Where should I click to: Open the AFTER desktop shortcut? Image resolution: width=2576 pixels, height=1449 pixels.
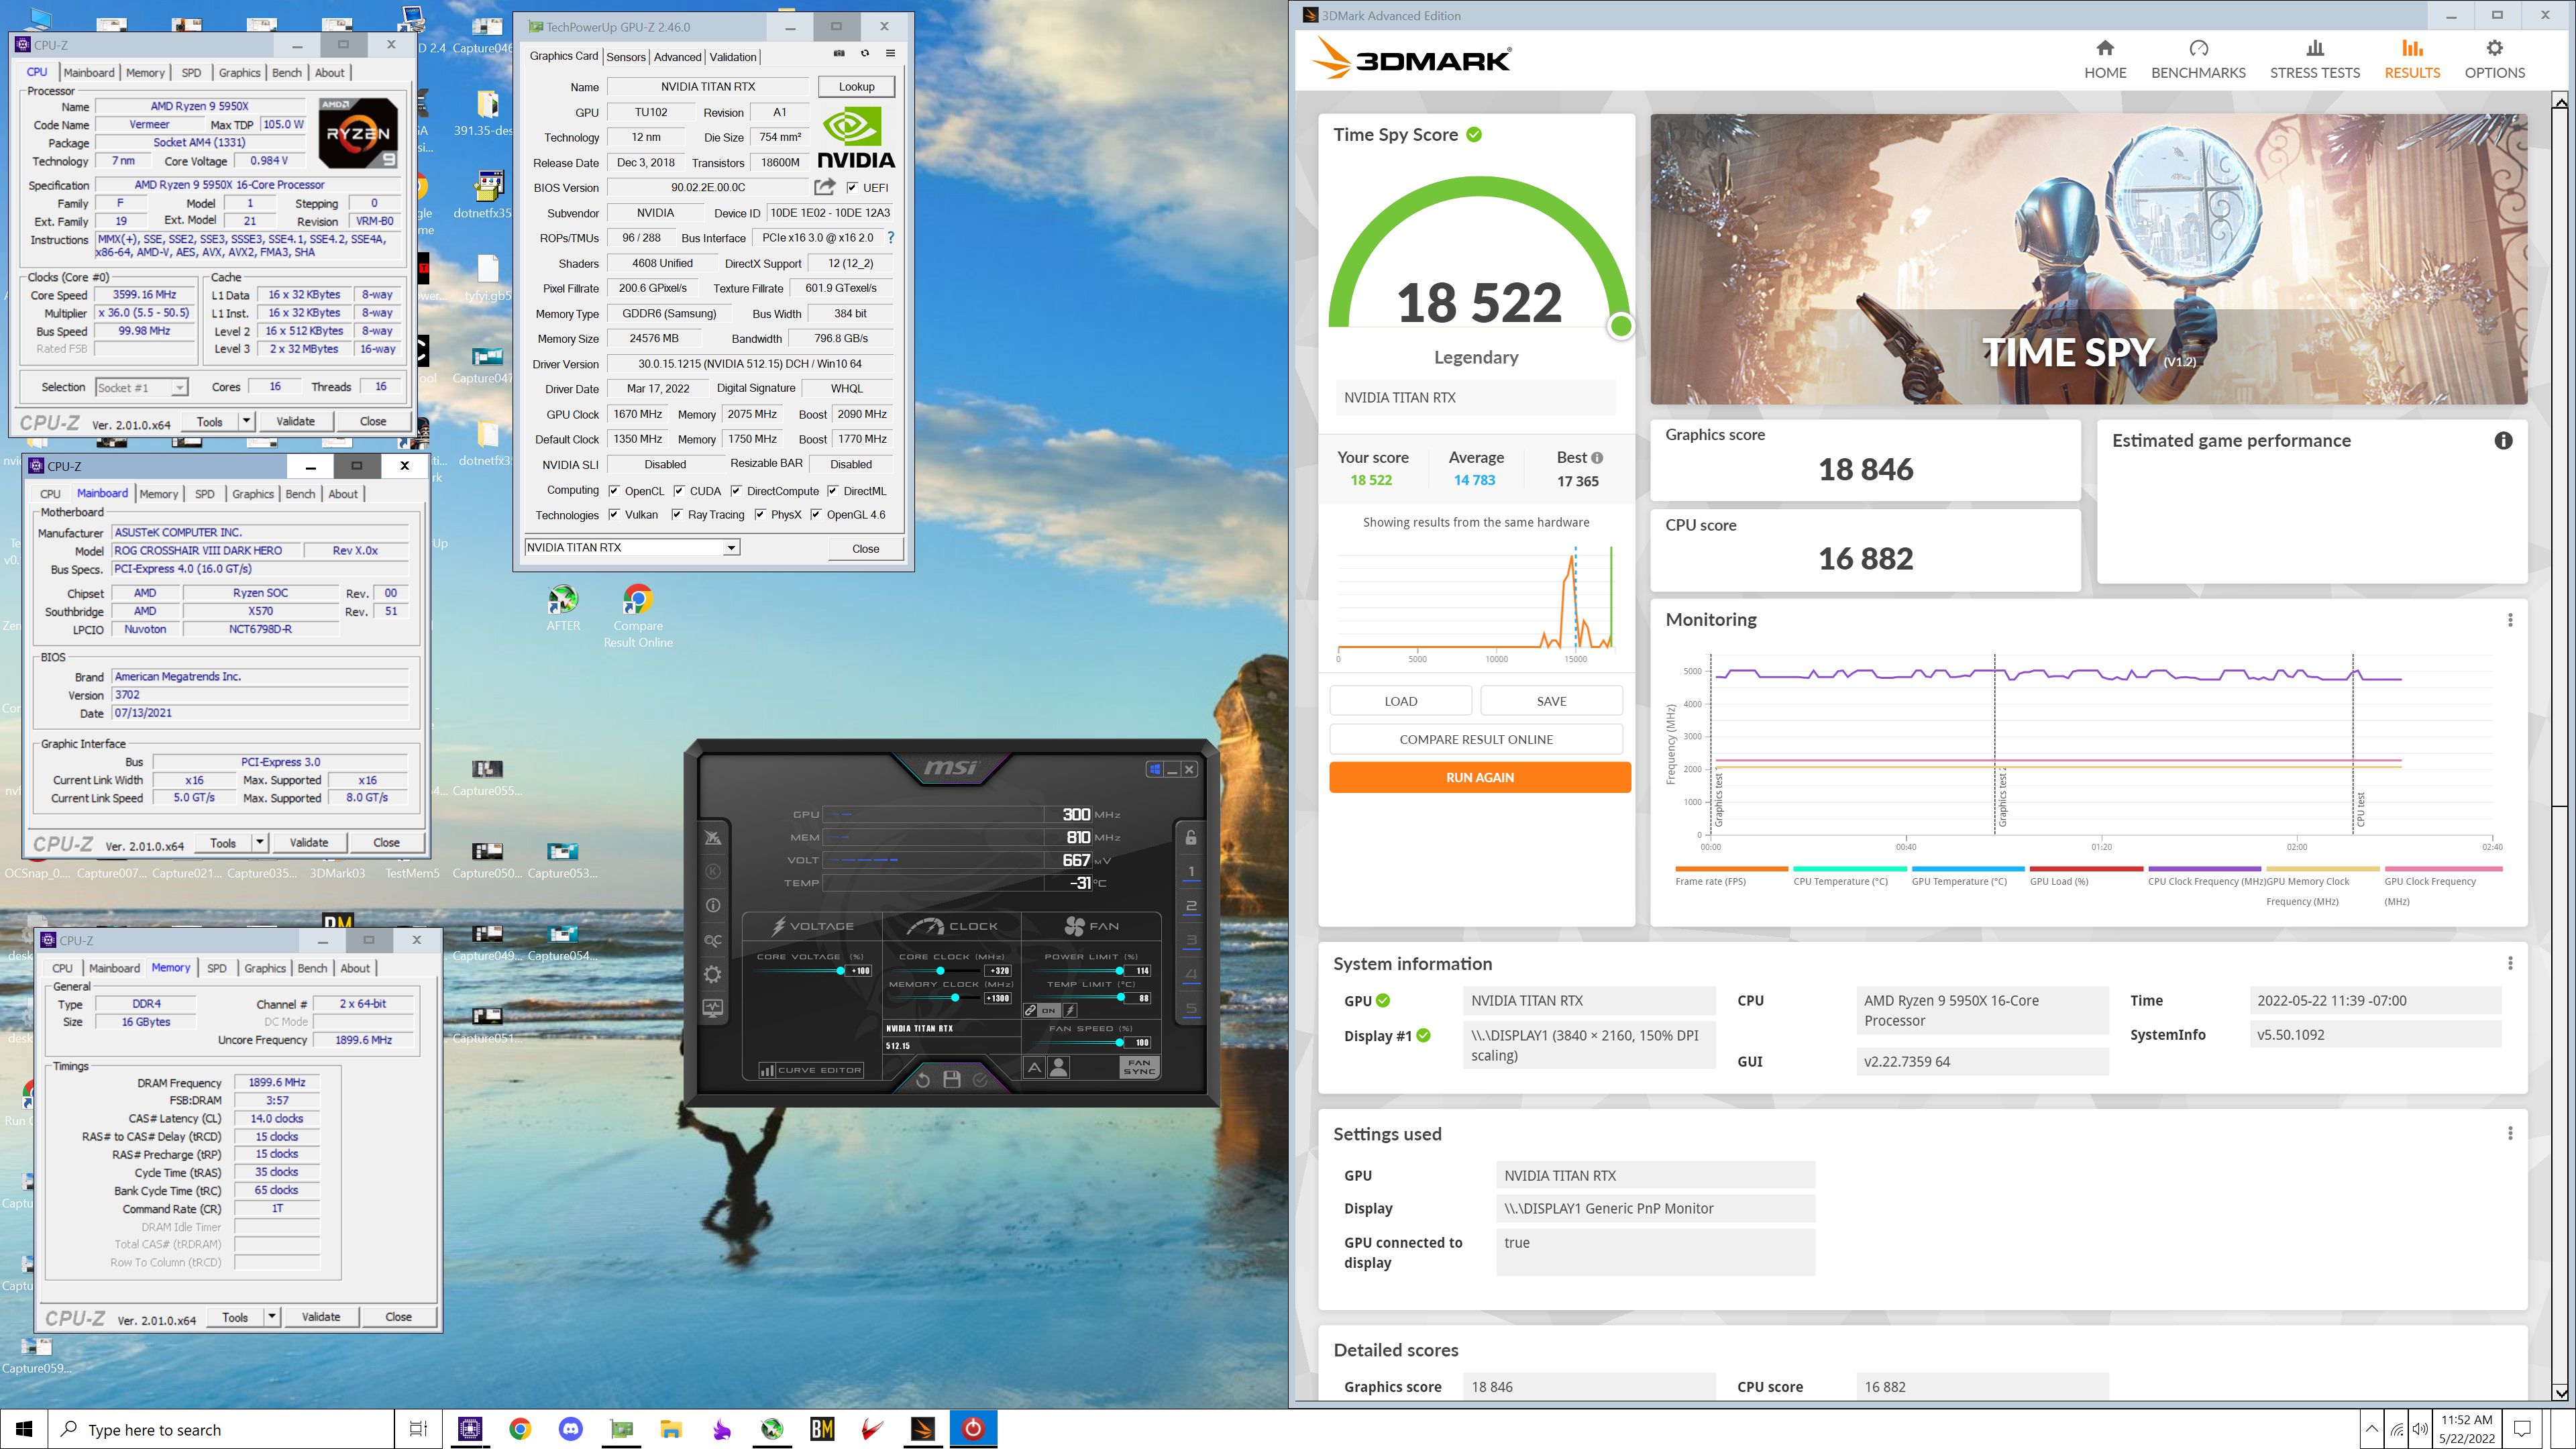point(563,608)
